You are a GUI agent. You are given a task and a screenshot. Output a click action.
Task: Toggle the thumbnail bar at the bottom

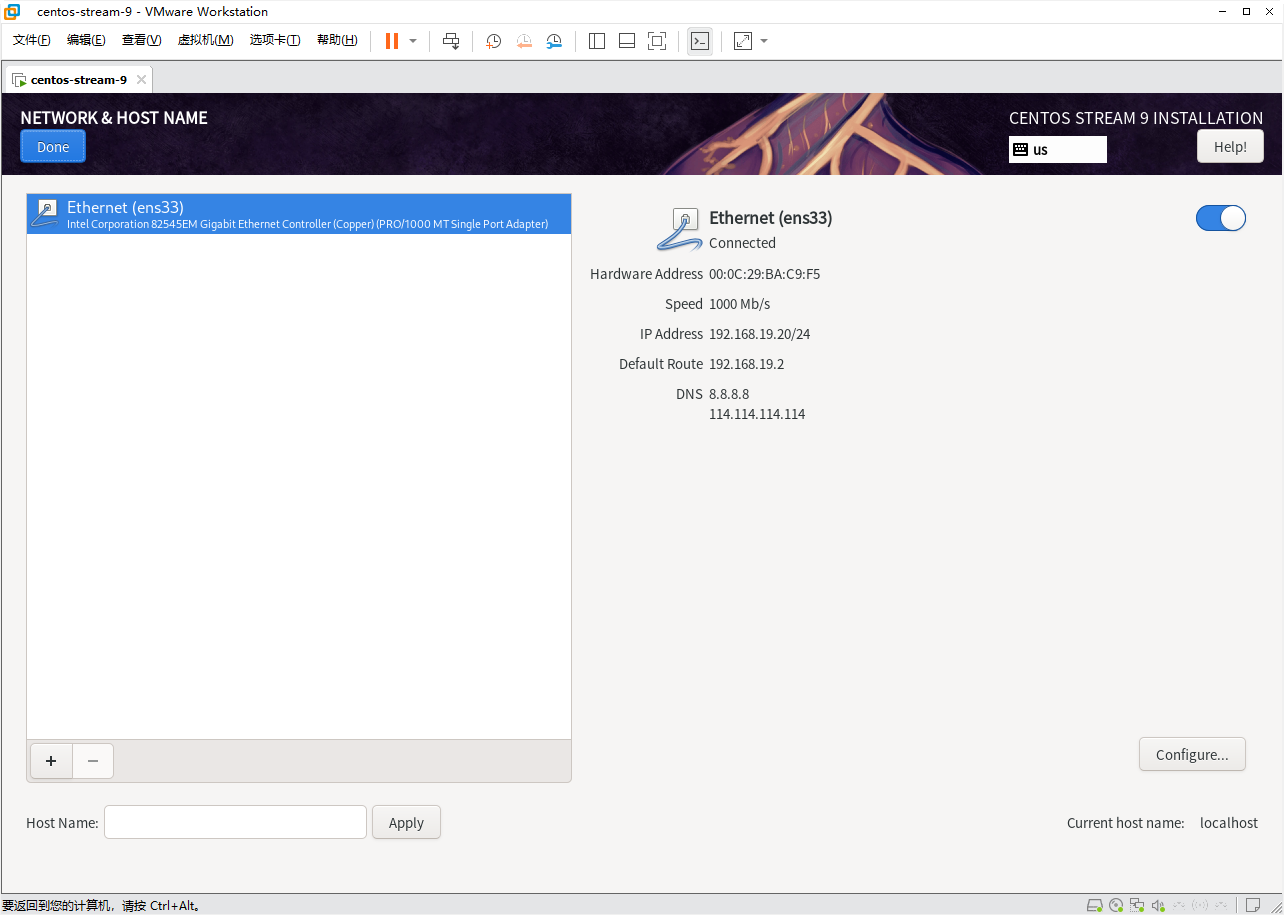point(627,41)
